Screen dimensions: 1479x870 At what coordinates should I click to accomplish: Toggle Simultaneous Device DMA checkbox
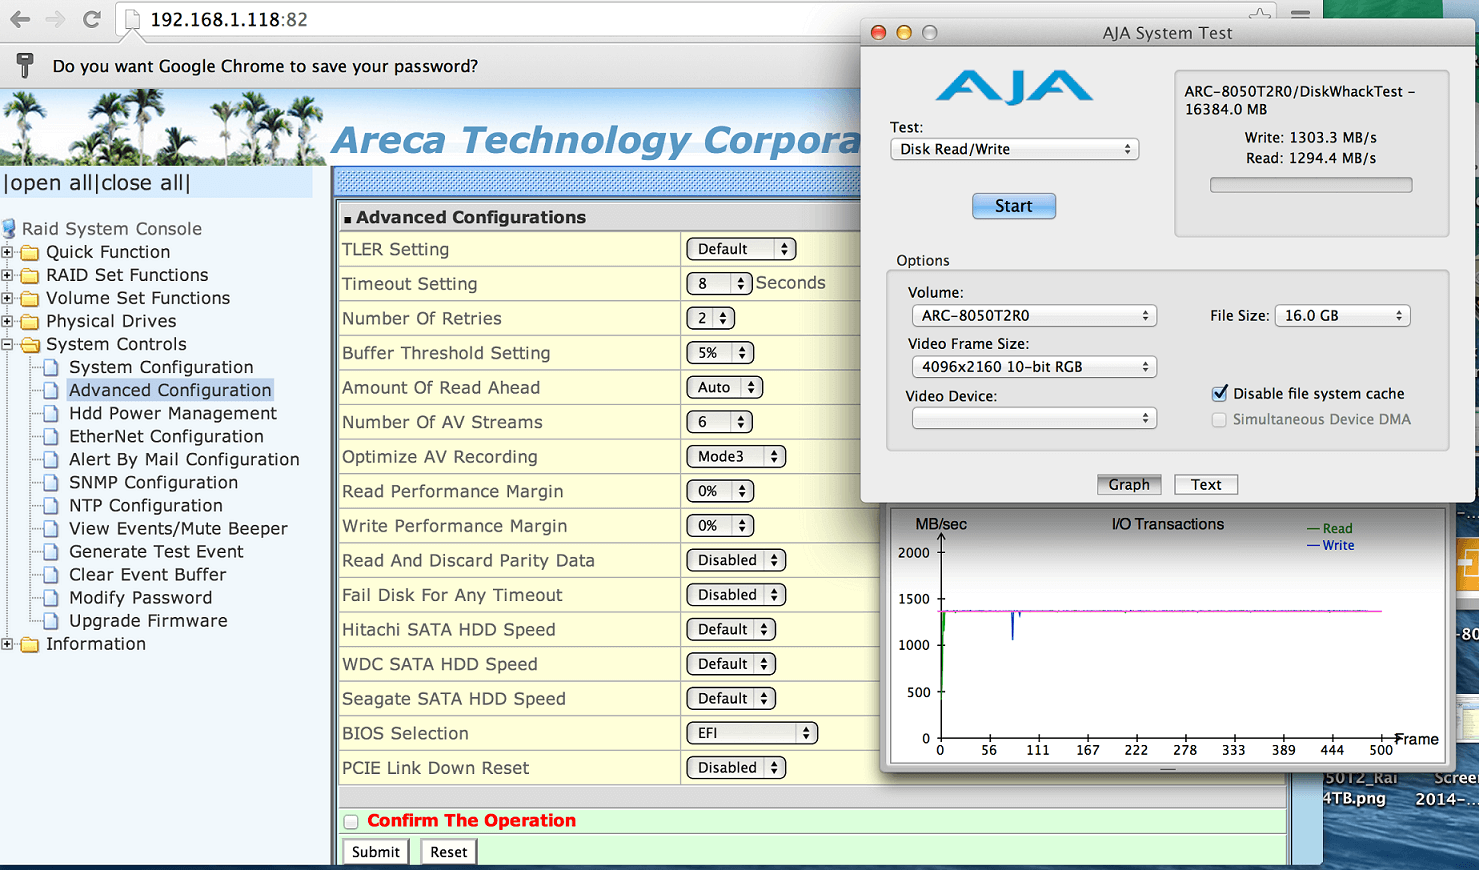[1219, 420]
